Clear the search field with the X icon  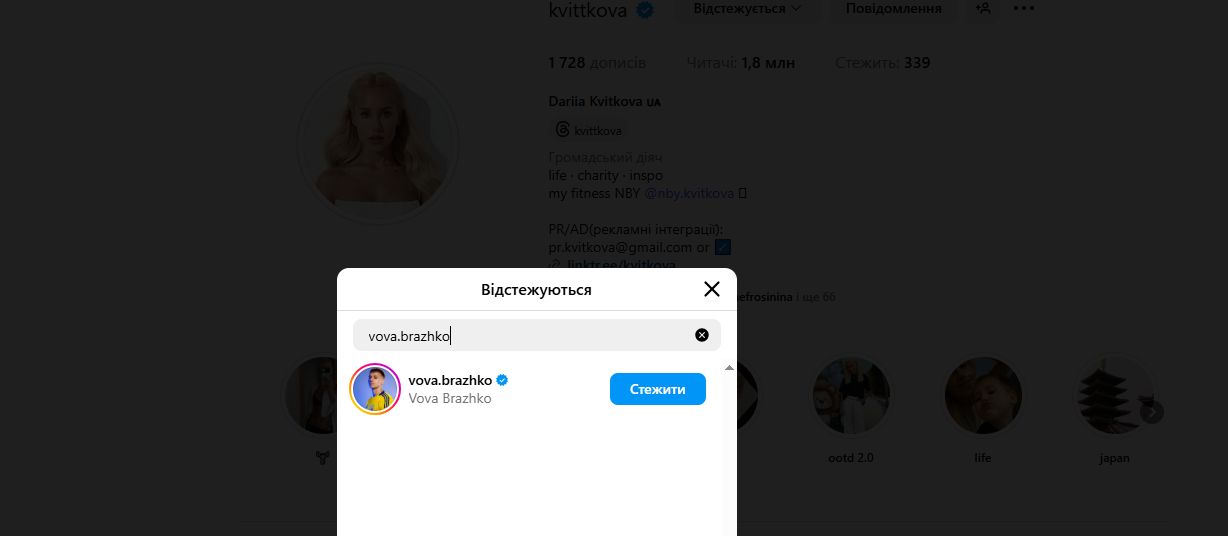[702, 335]
